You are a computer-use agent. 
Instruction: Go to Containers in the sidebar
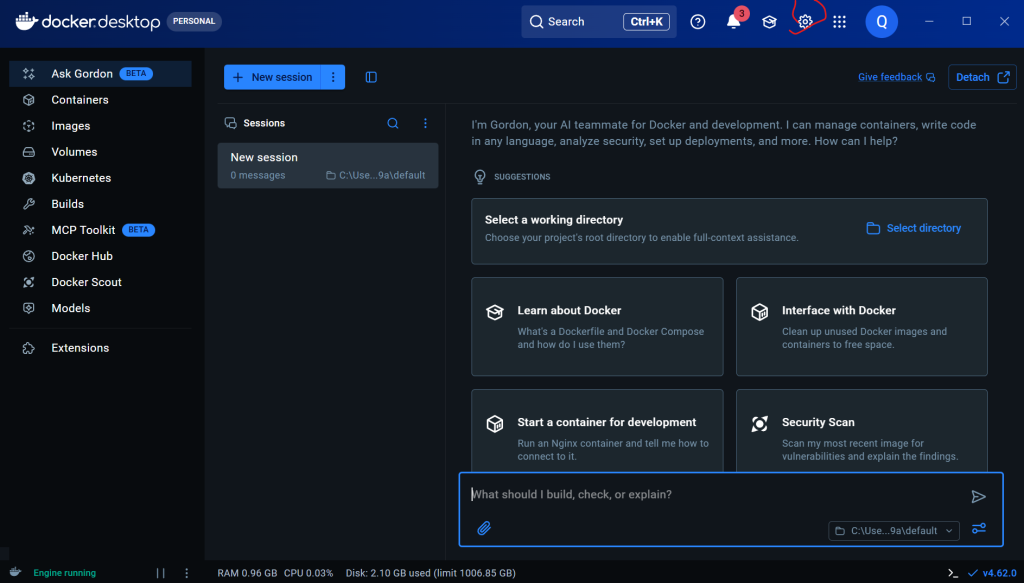(x=80, y=100)
